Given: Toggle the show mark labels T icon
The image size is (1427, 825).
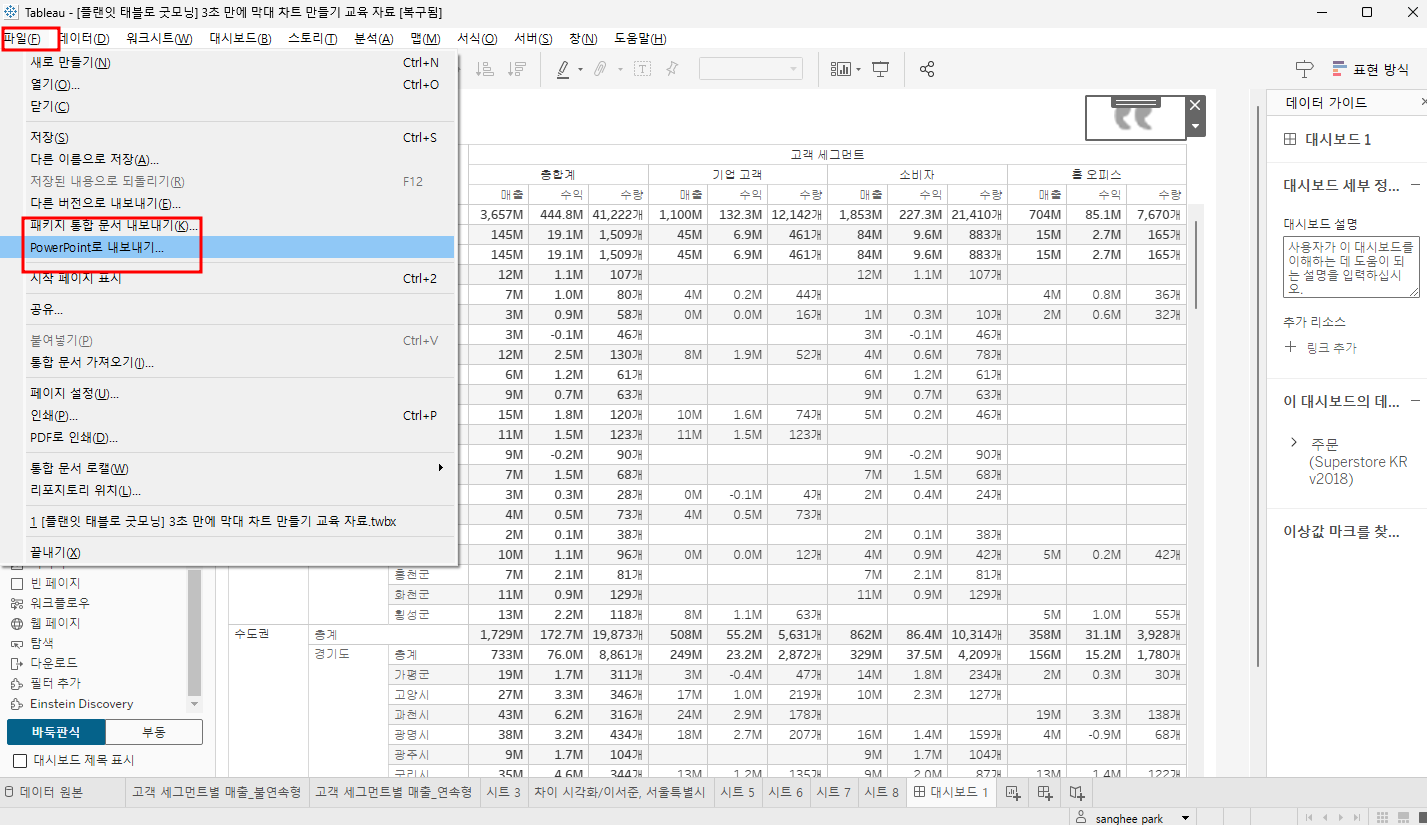Looking at the screenshot, I should [641, 69].
